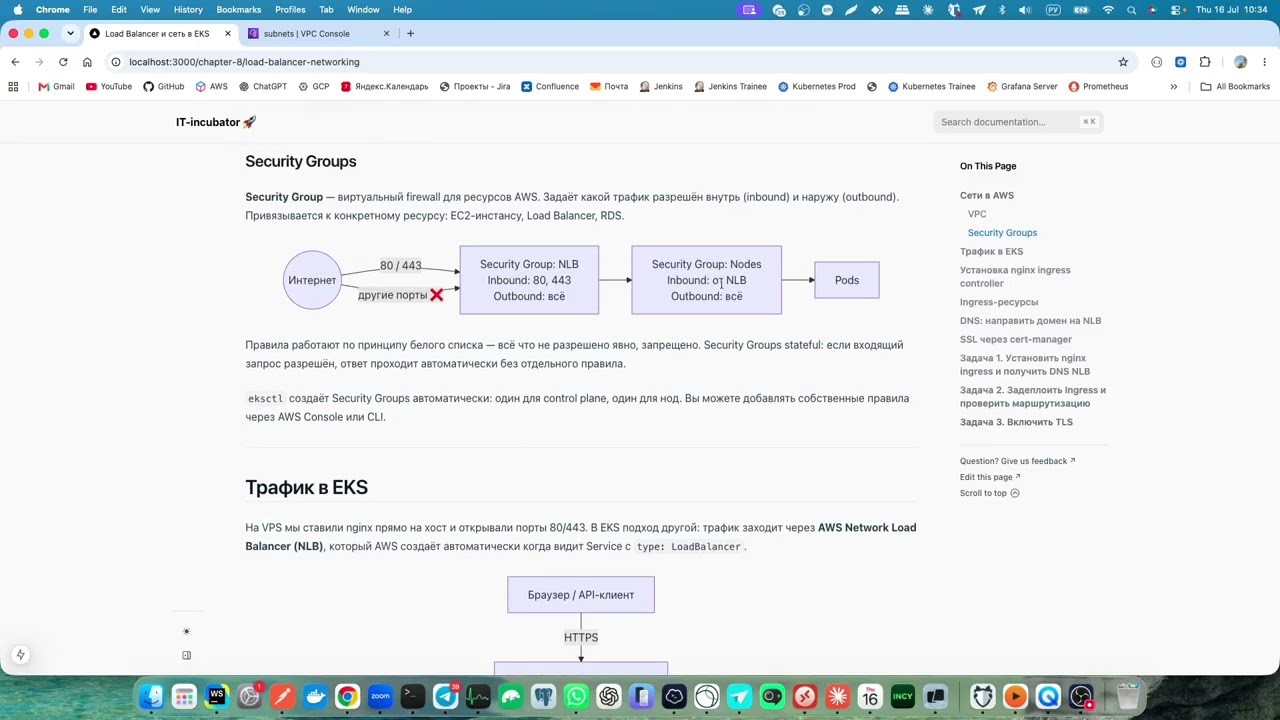The width and height of the screenshot is (1280, 720).
Task: Bookmark this page with the star icon
Action: click(x=1123, y=62)
